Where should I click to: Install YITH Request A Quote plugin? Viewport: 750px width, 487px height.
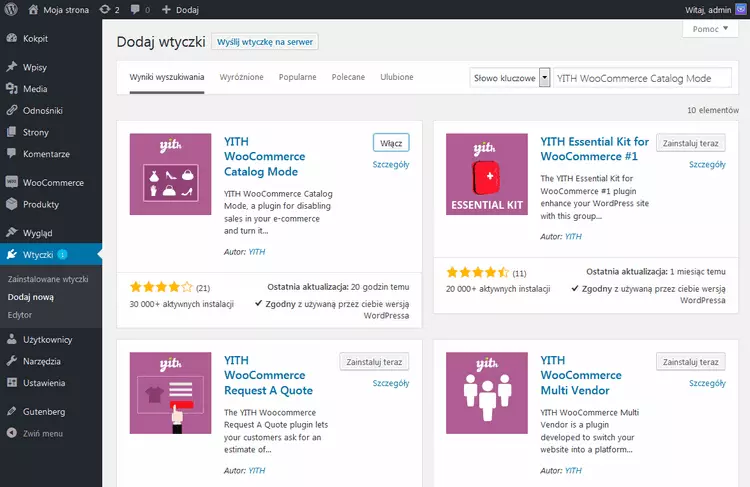(374, 362)
